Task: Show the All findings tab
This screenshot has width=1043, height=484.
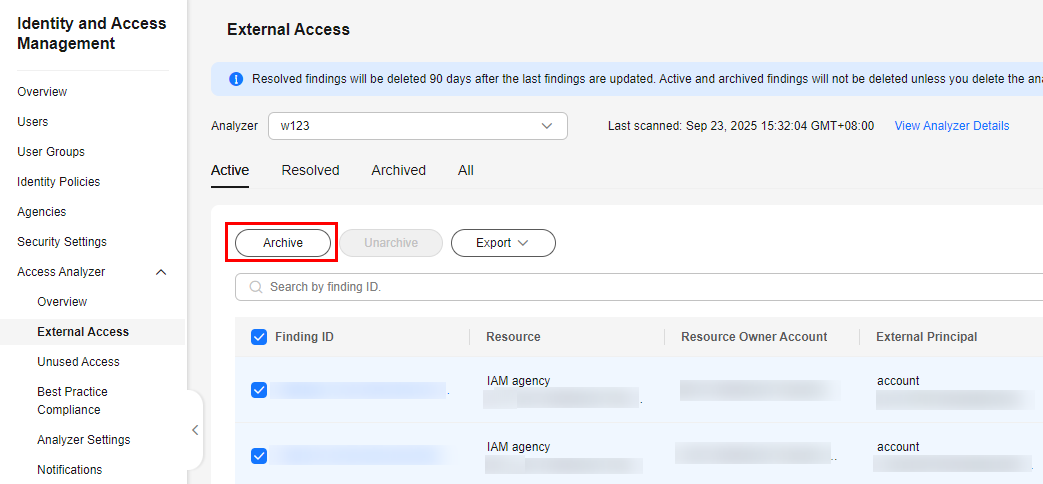Action: (466, 170)
